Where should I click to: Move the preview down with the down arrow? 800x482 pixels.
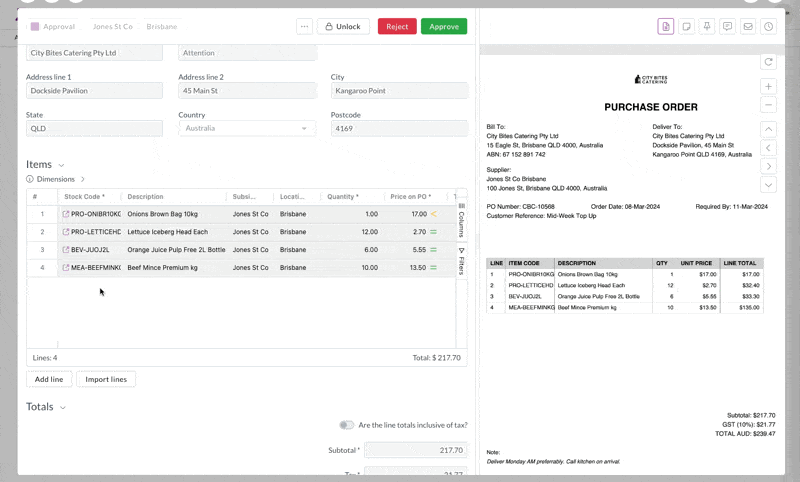(768, 185)
